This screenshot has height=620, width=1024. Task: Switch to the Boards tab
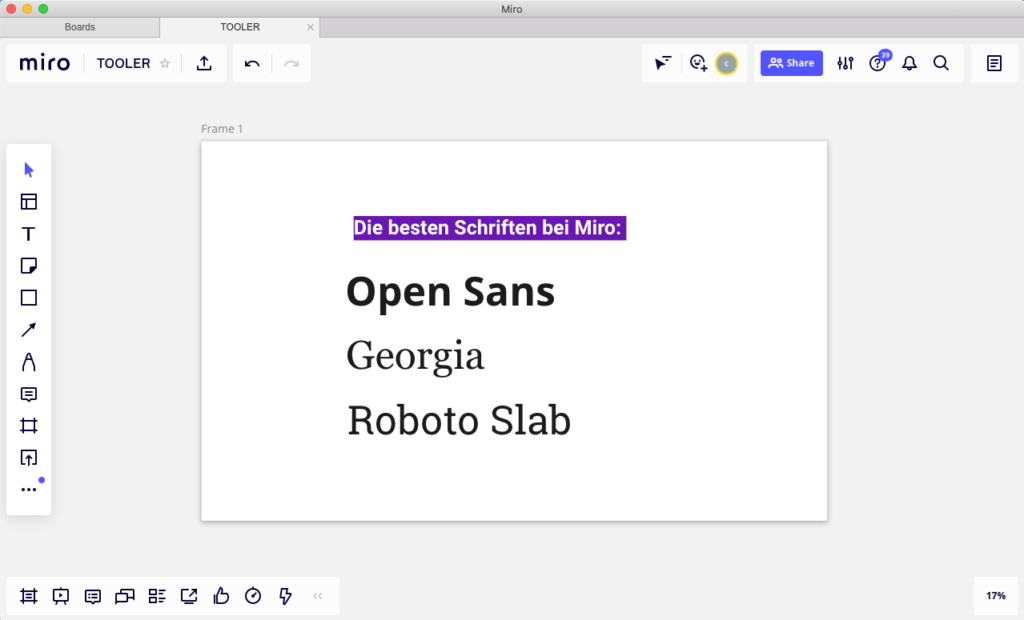(80, 27)
